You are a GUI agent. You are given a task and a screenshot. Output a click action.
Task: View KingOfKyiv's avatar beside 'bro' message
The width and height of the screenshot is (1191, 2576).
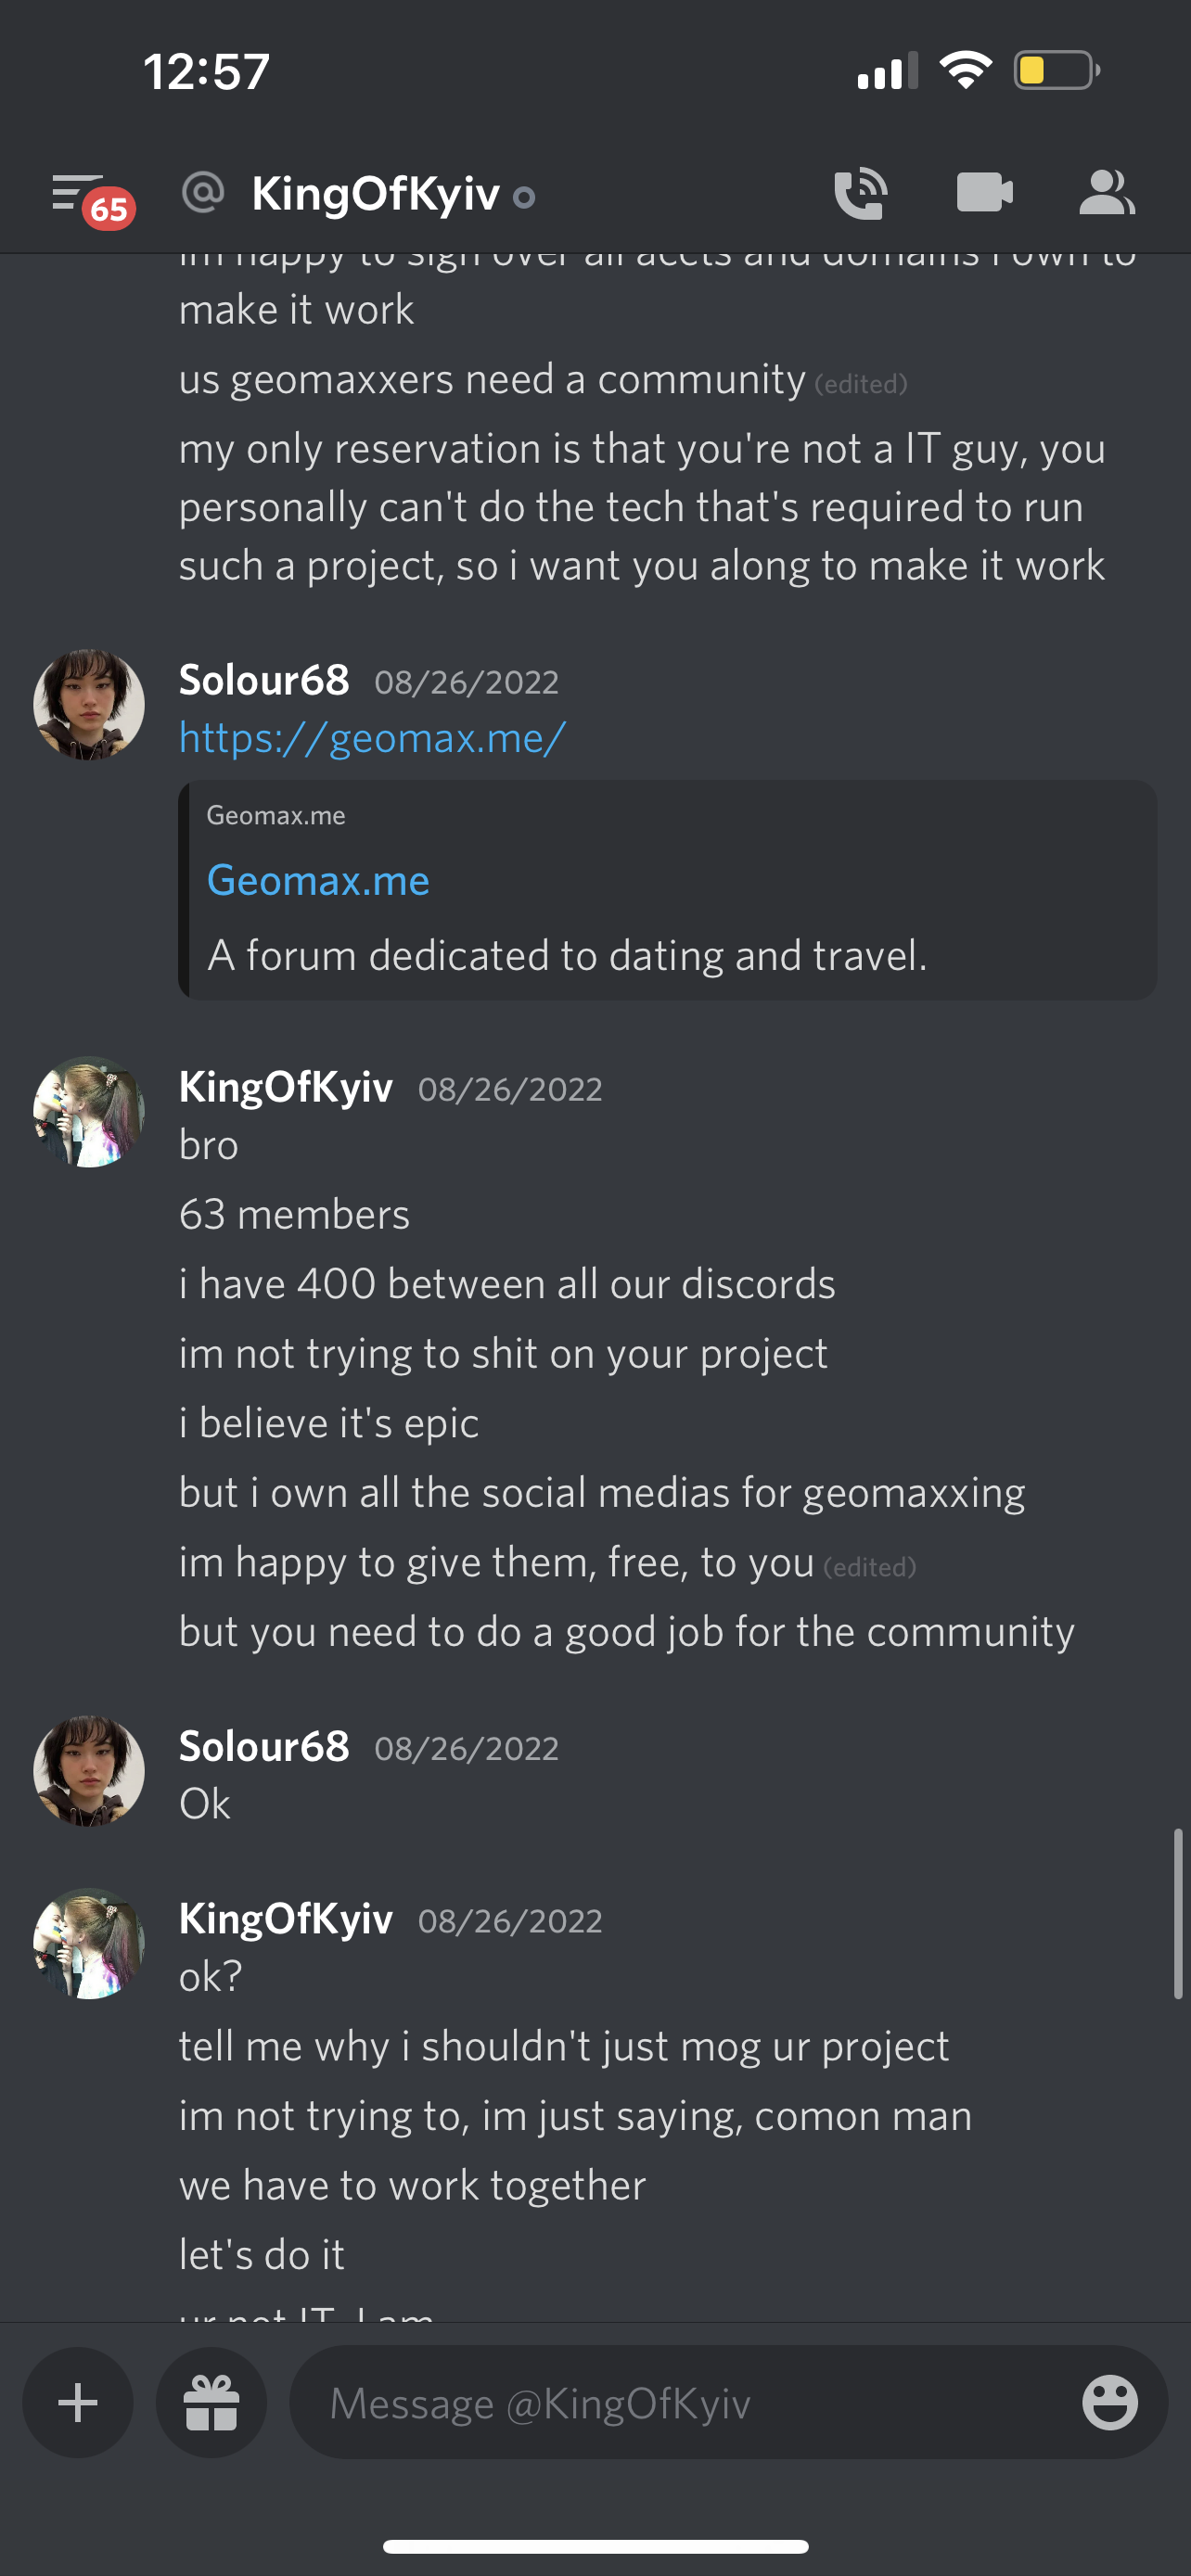coord(89,1112)
